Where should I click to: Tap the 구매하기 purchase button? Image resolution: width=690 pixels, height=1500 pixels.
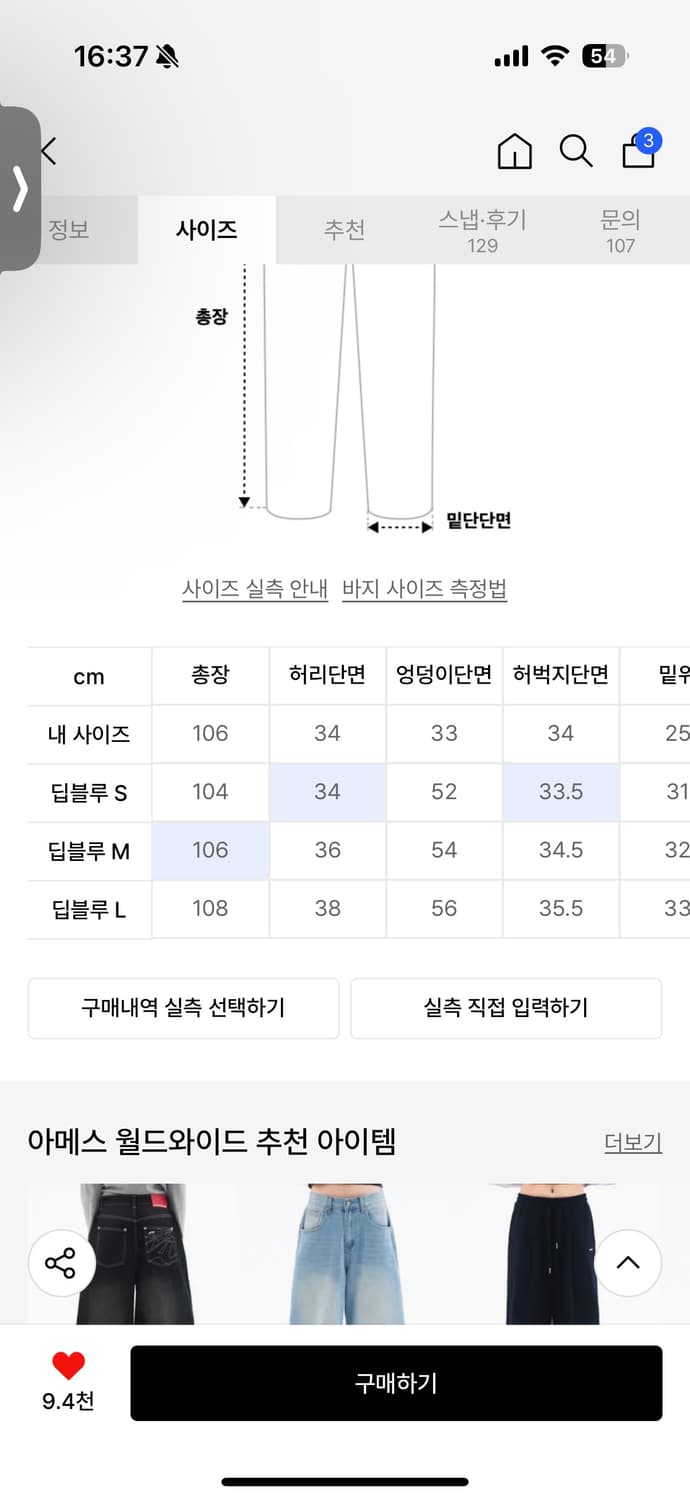tap(395, 1383)
